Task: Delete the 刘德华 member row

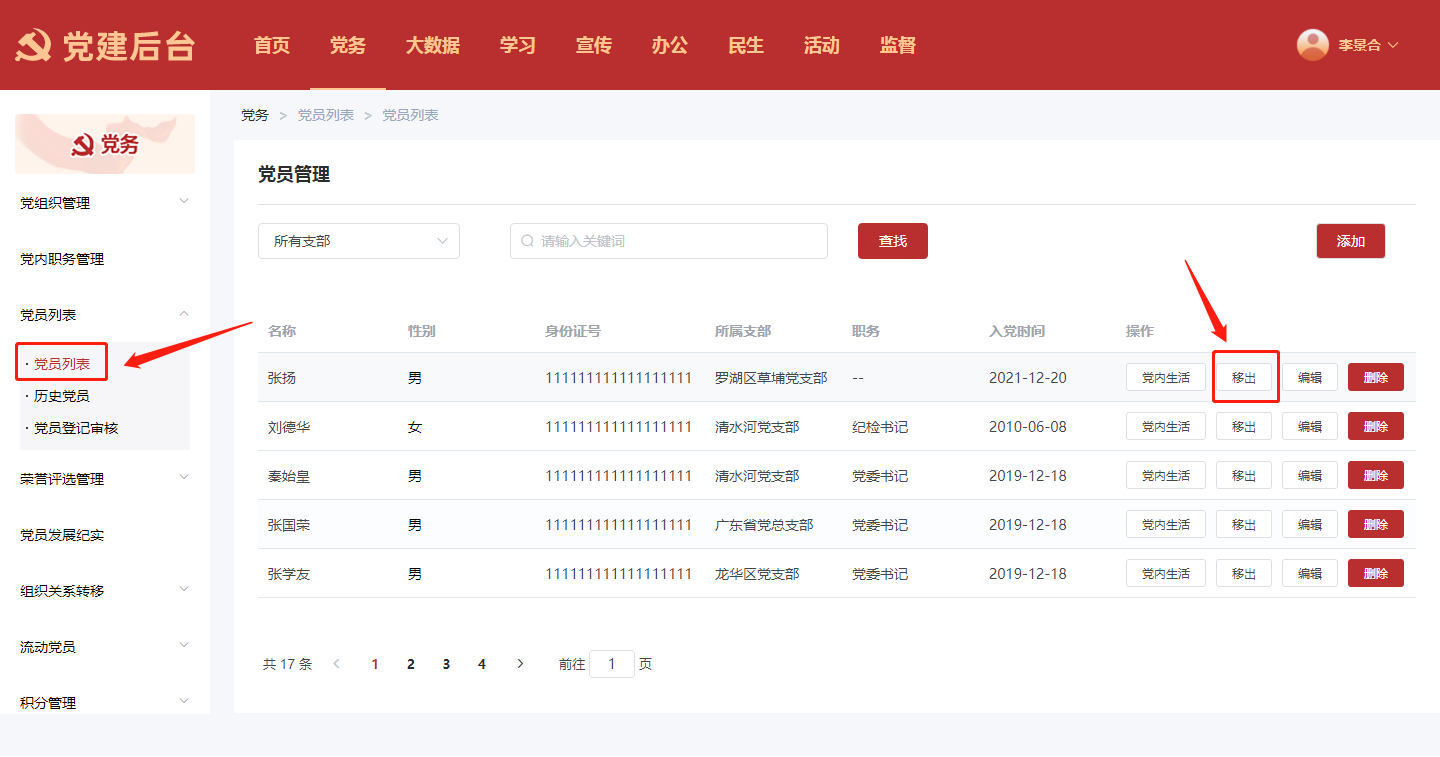Action: (x=1375, y=426)
